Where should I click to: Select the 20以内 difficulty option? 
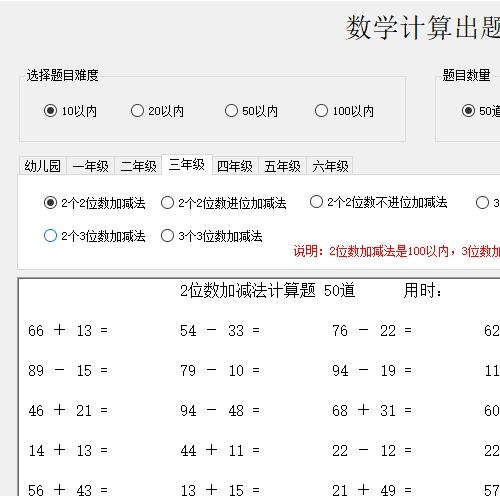coord(157,111)
